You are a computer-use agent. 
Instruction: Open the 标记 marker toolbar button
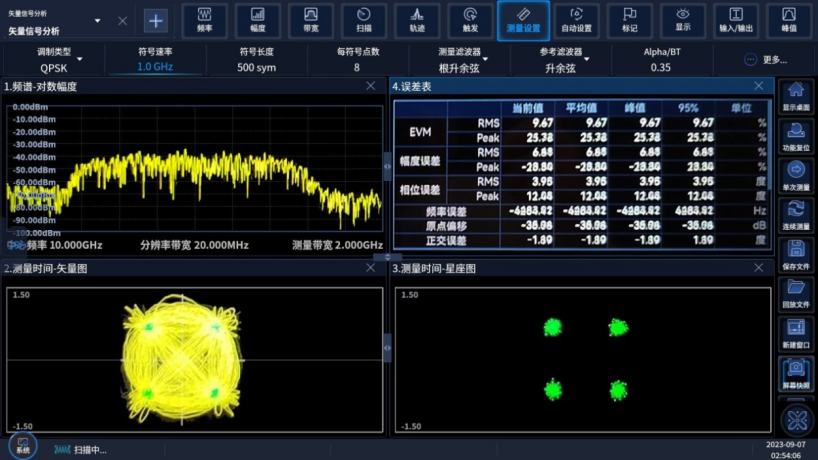pyautogui.click(x=630, y=20)
